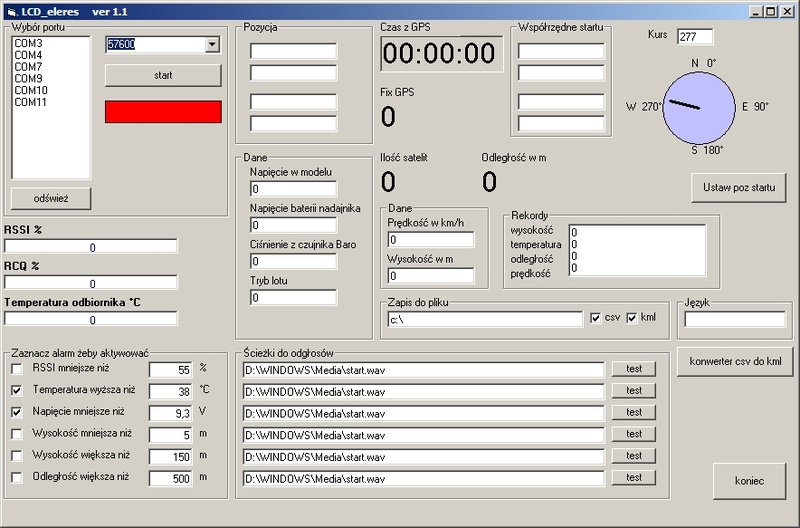Maximize the LCD_eleres window
This screenshot has height=528, width=800.
[770, 12]
